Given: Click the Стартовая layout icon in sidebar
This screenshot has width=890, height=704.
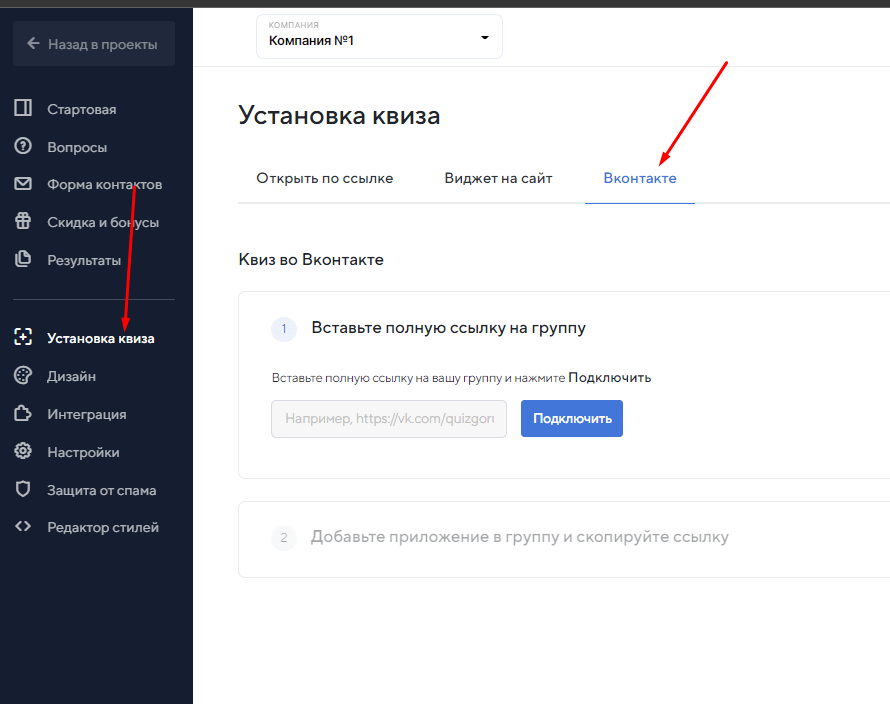Looking at the screenshot, I should (x=23, y=109).
